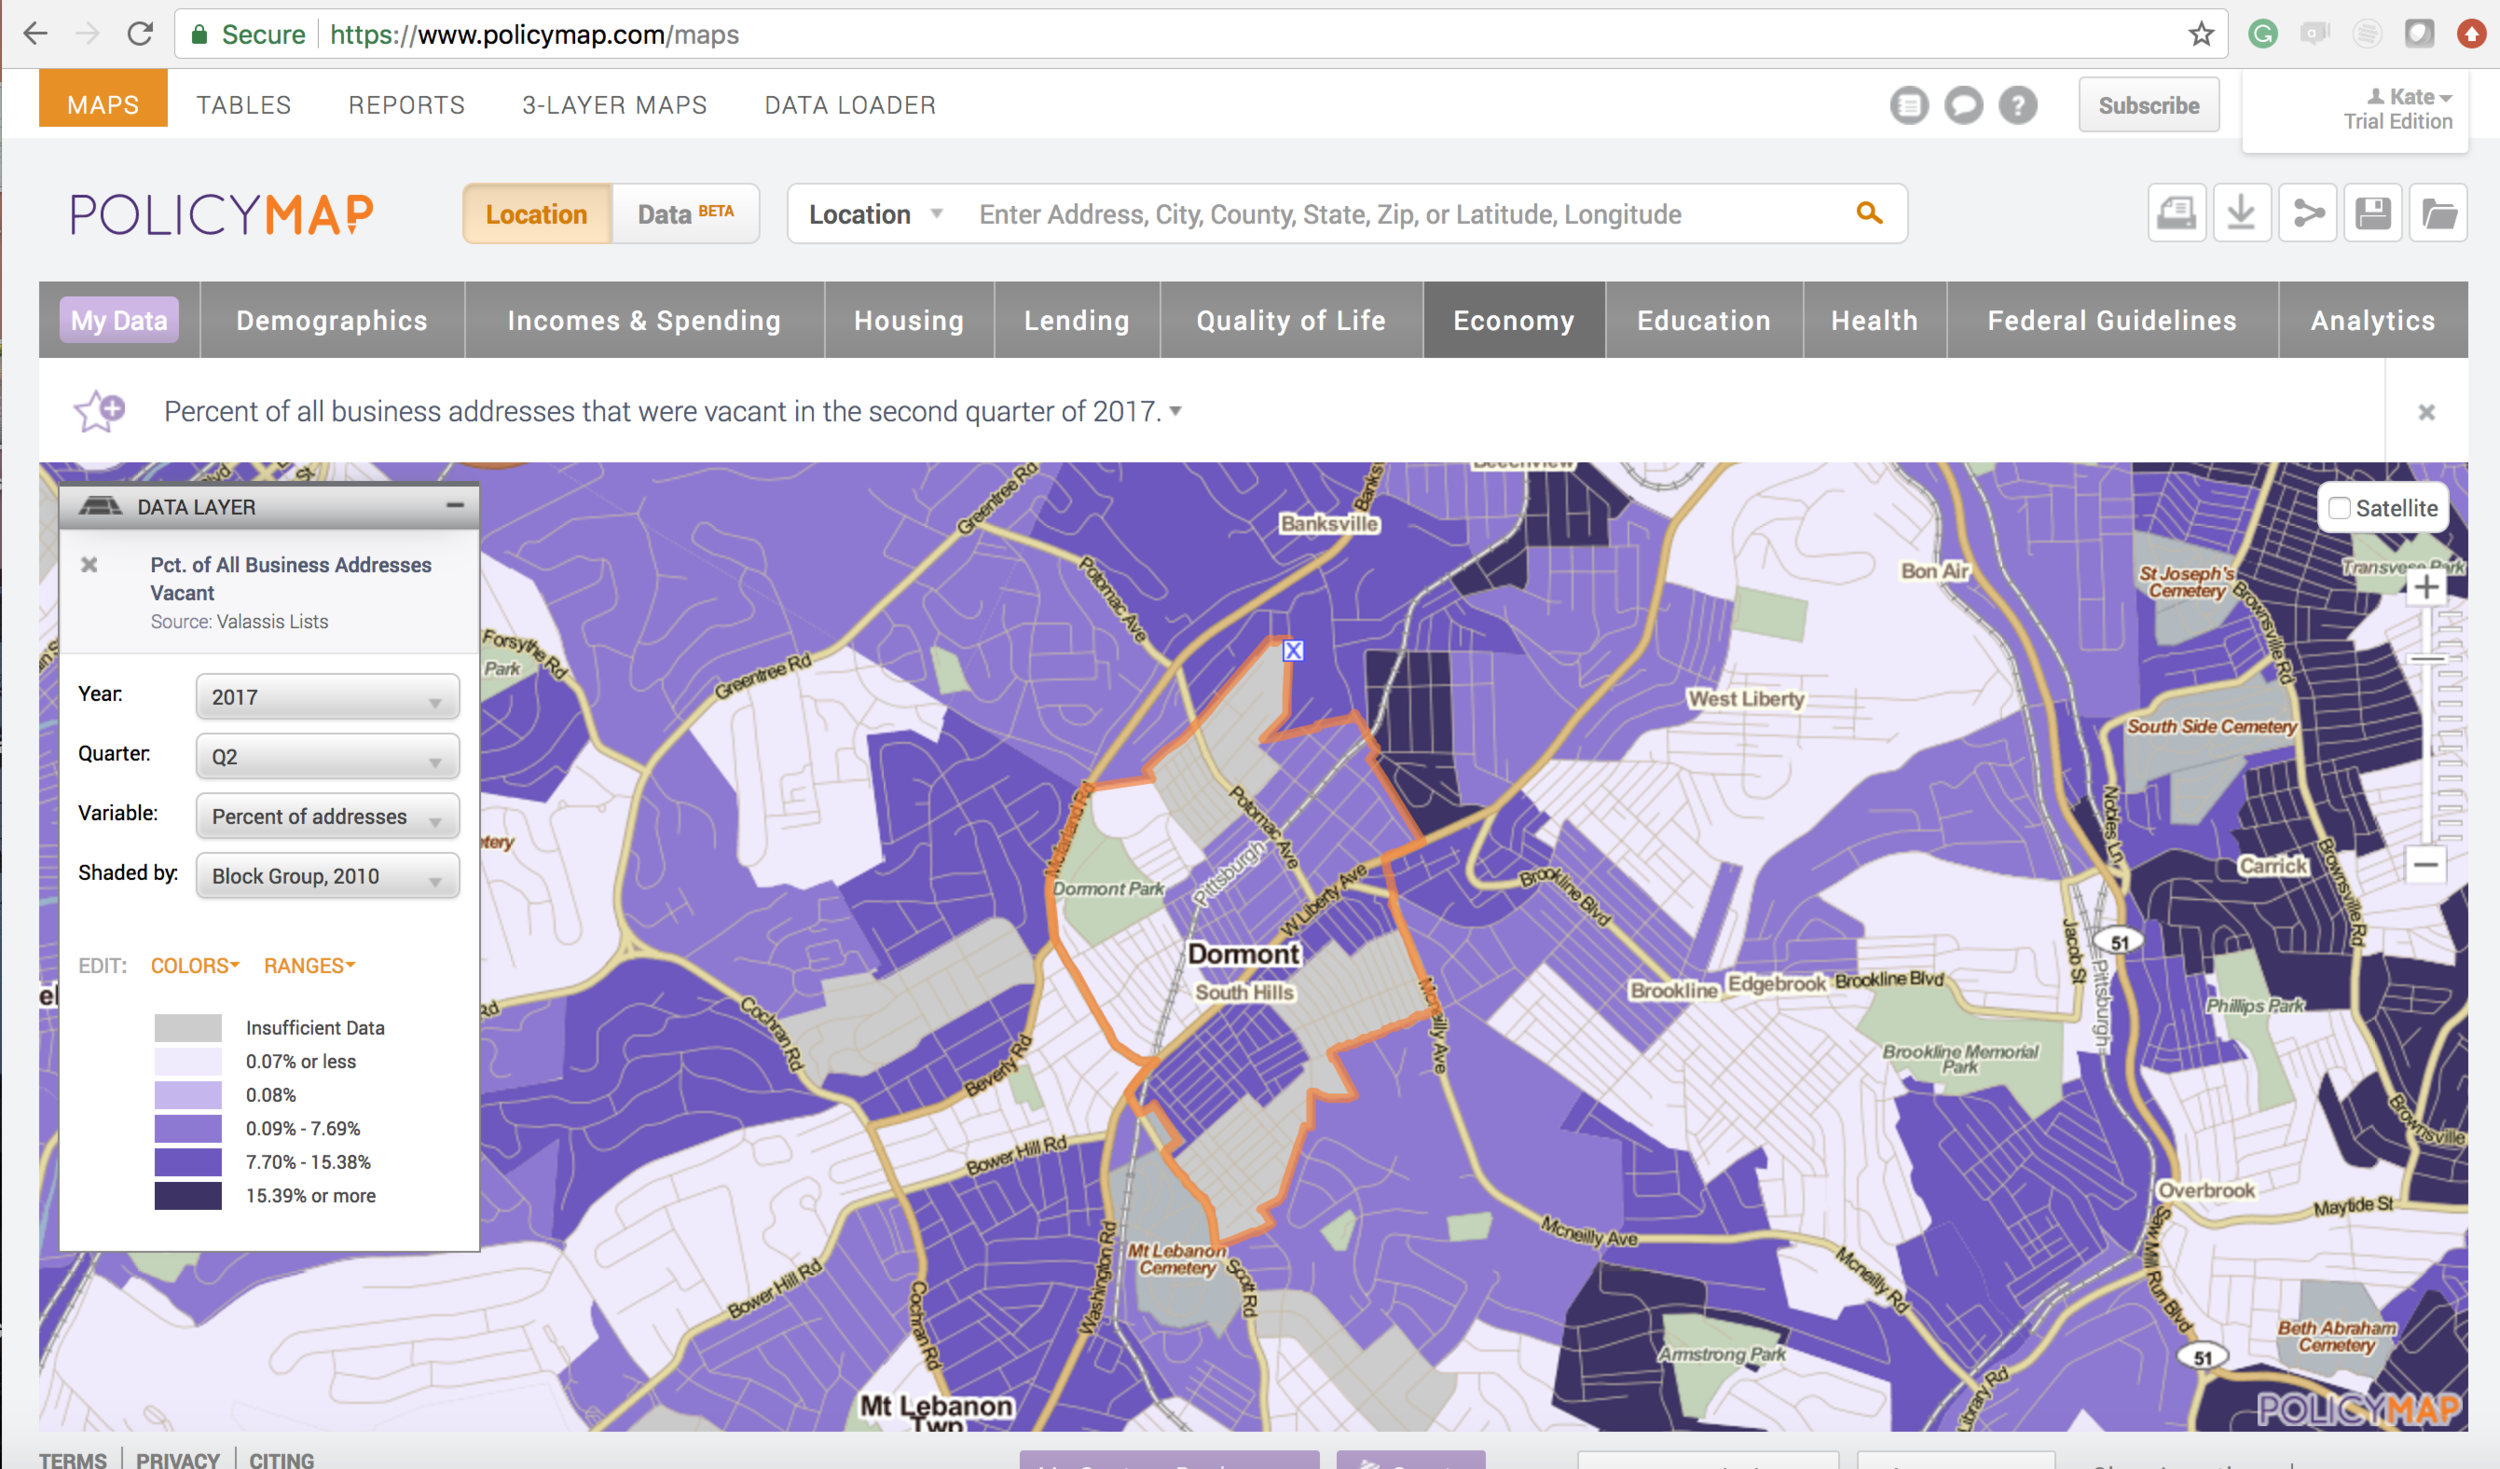Open the Federal Guidelines menu
The width and height of the screenshot is (2500, 1469).
pos(2112,320)
